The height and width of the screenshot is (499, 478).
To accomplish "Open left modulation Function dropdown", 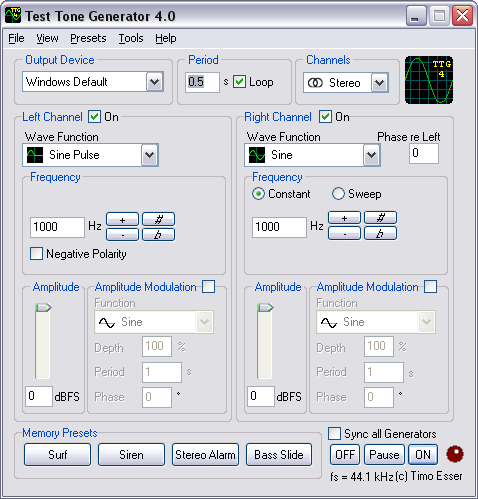I will tap(204, 322).
